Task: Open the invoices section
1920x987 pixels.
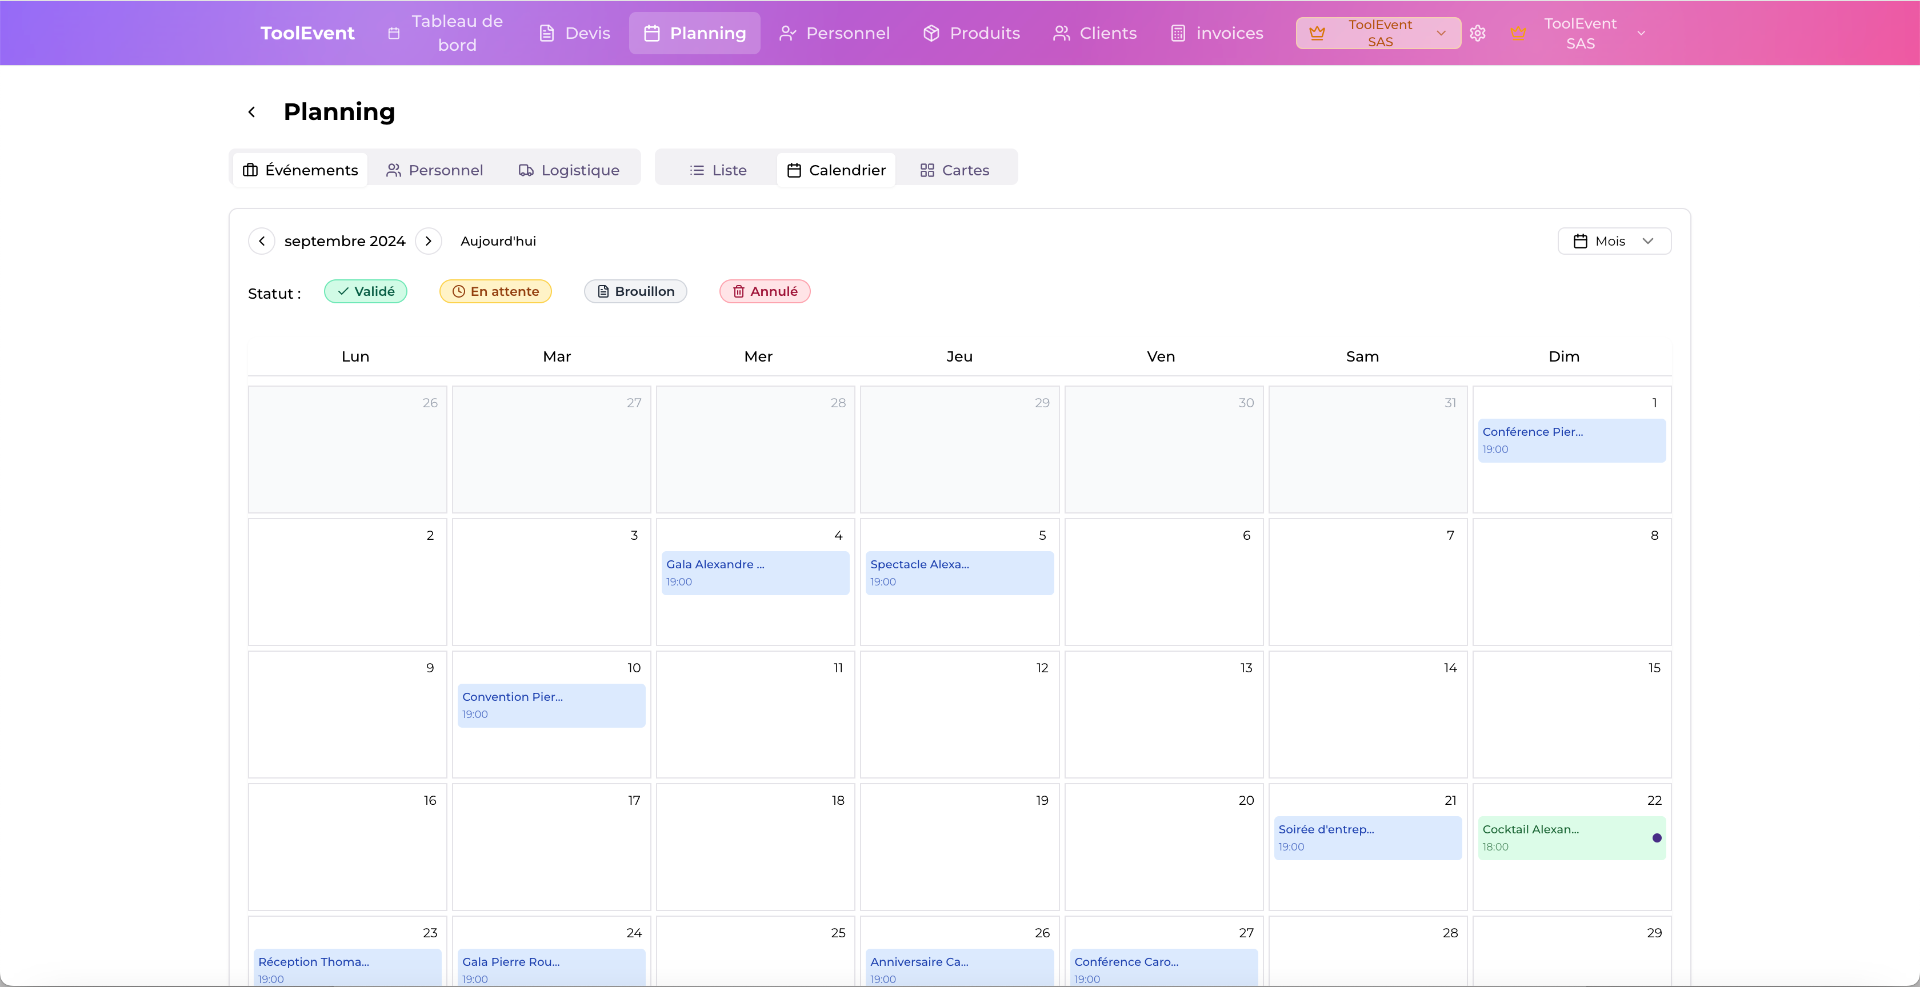Action: tap(1217, 33)
